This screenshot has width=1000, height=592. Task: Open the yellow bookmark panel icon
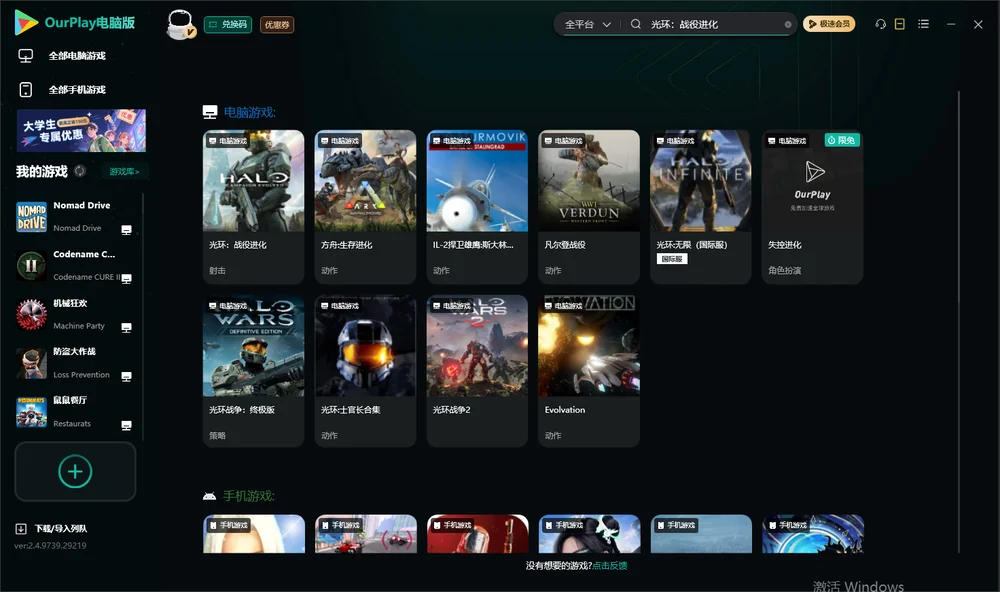tap(900, 24)
